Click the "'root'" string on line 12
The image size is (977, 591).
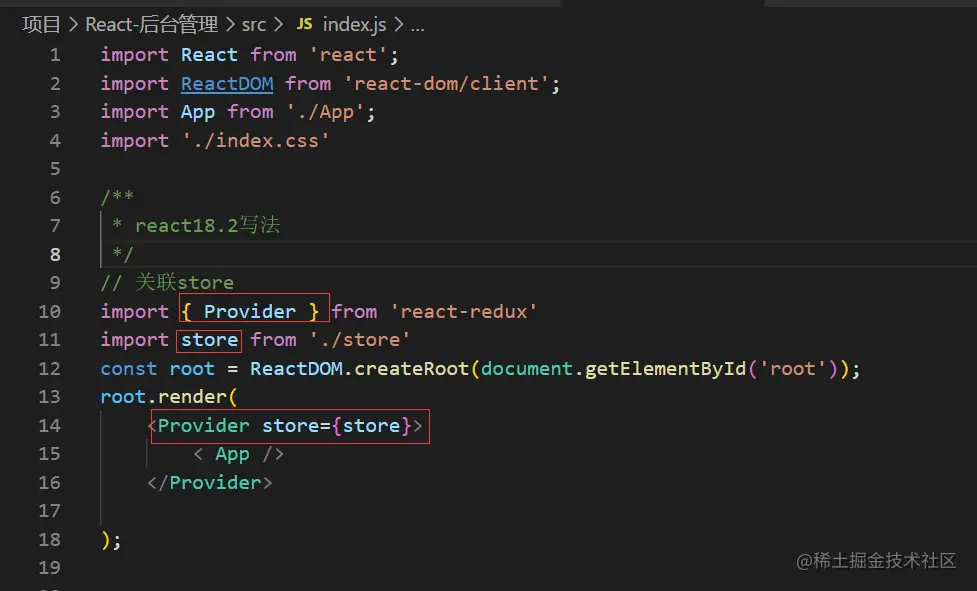tap(793, 369)
